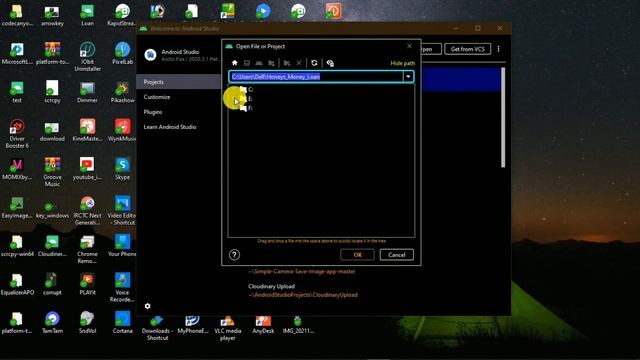Open the MyPhoneExplorer desktop shortcut
This screenshot has height=360, width=640.
[x=193, y=325]
